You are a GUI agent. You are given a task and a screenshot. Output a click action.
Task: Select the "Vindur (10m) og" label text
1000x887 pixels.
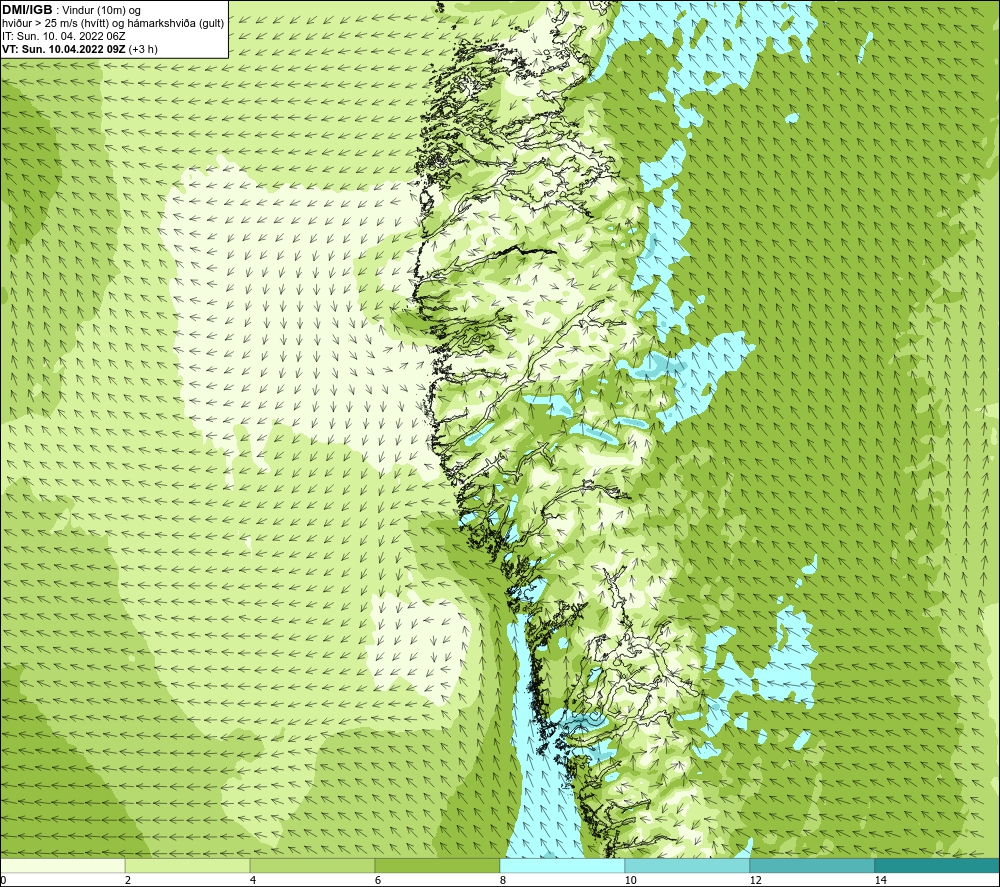point(102,10)
